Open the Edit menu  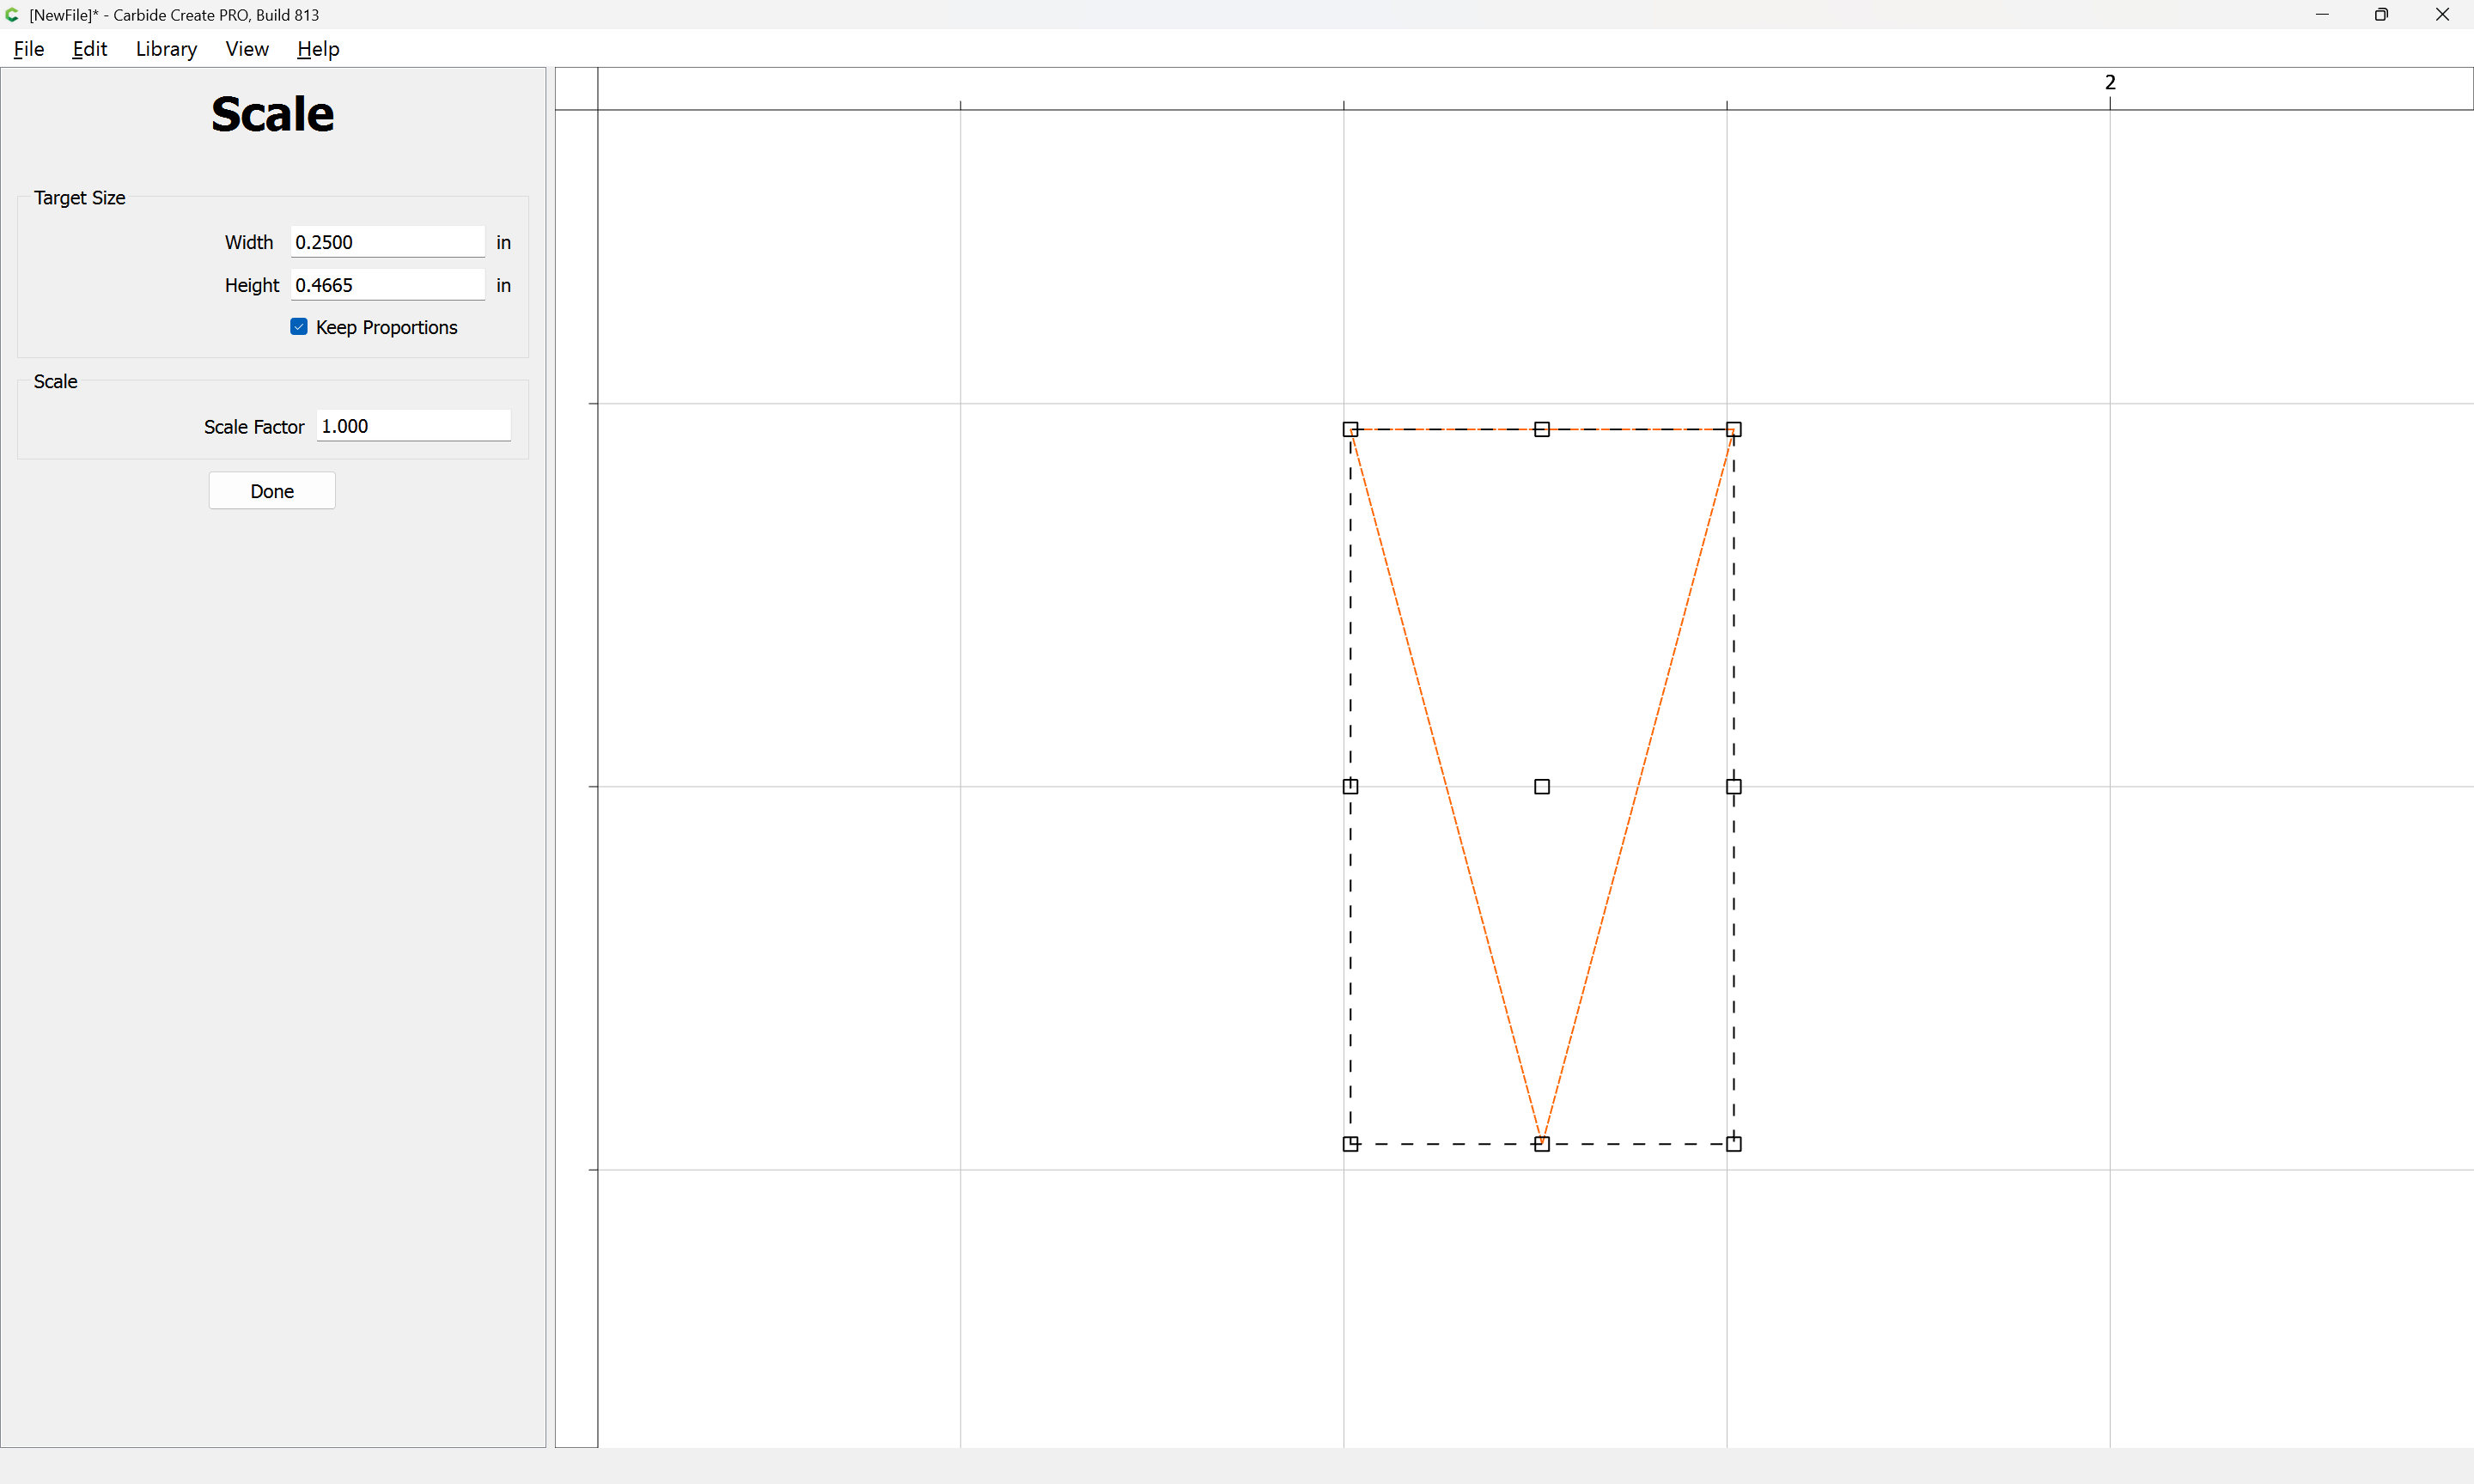[x=90, y=49]
